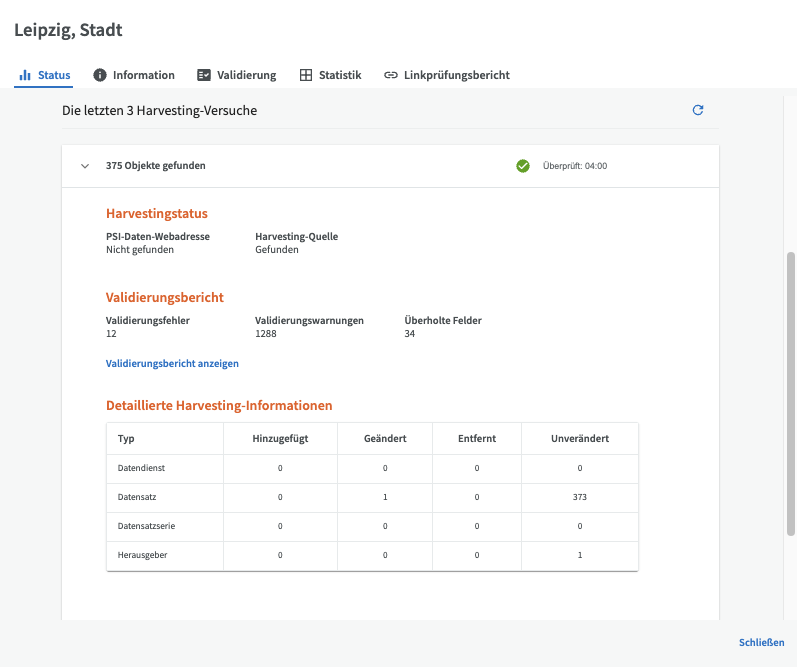Screen dimensions: 797x667
Task: Select the Datensatzserie table row
Action: (x=372, y=526)
